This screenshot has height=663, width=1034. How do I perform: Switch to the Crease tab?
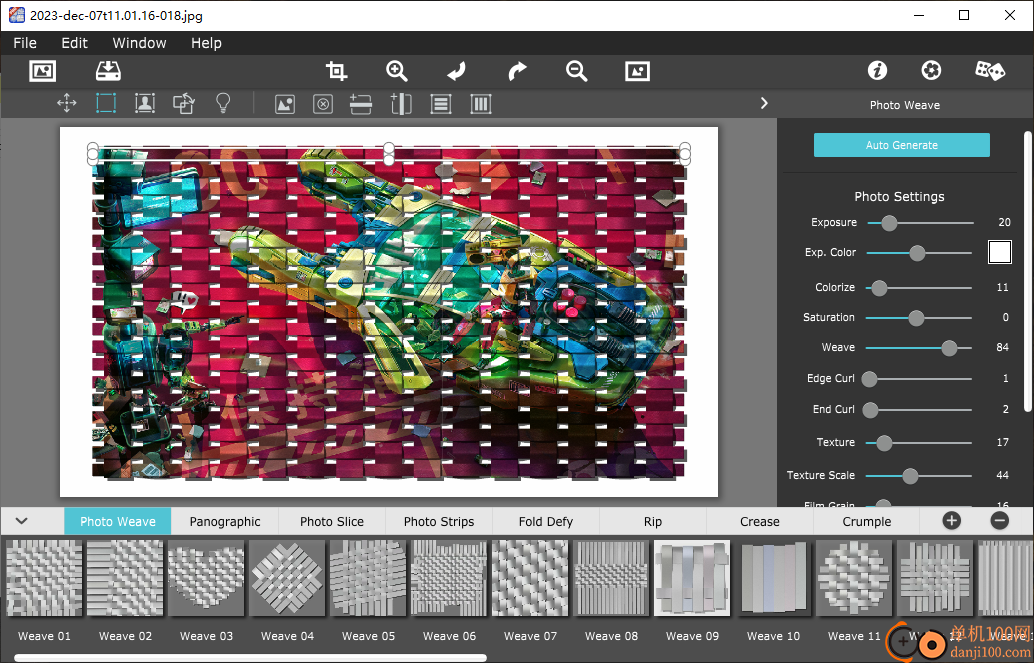760,521
